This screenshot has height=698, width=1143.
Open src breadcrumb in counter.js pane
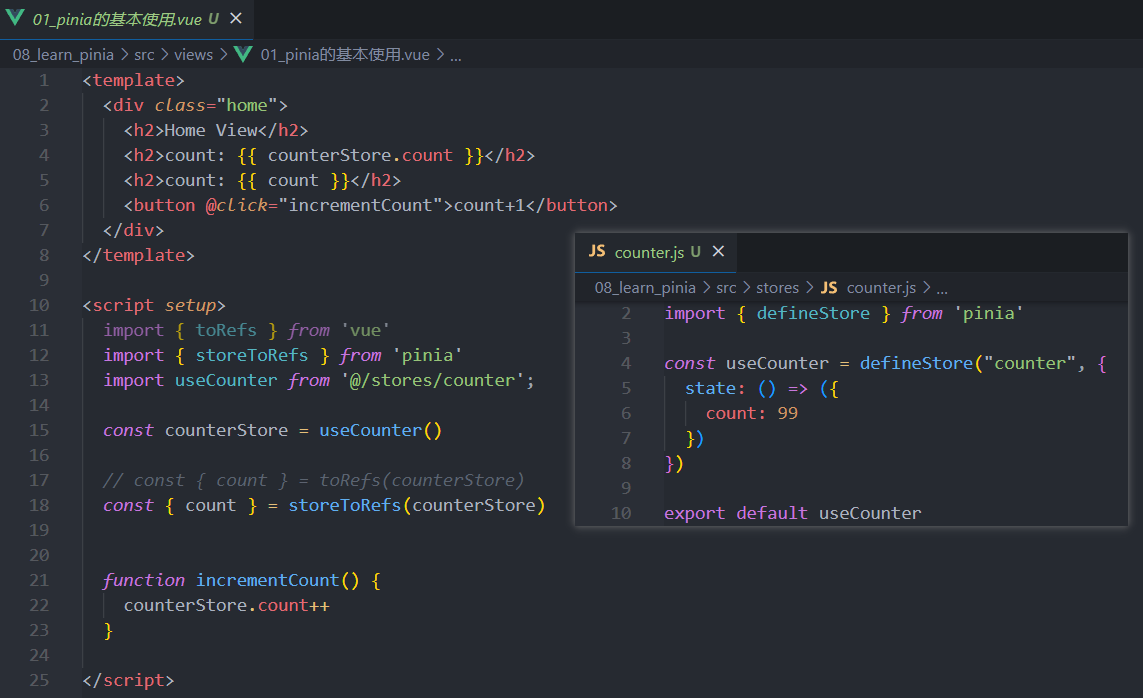(726, 288)
